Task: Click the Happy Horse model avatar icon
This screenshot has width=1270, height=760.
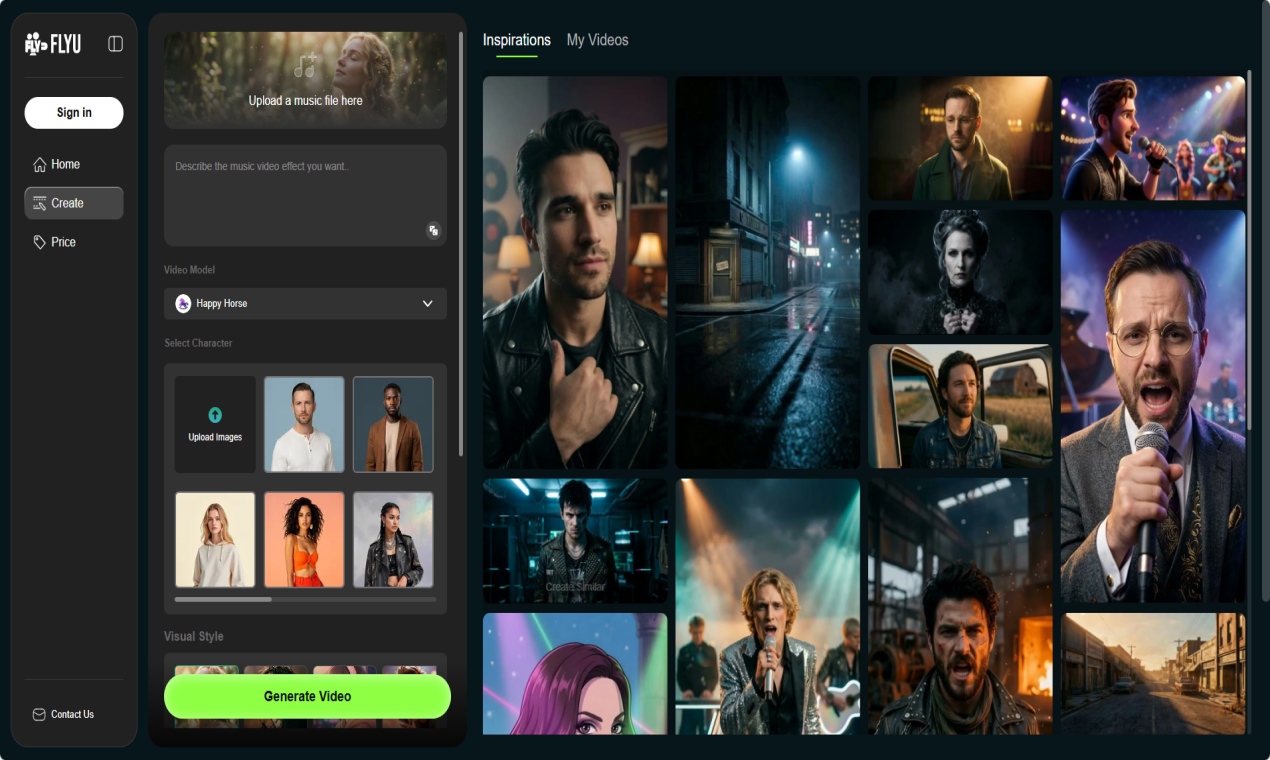Action: coord(183,303)
